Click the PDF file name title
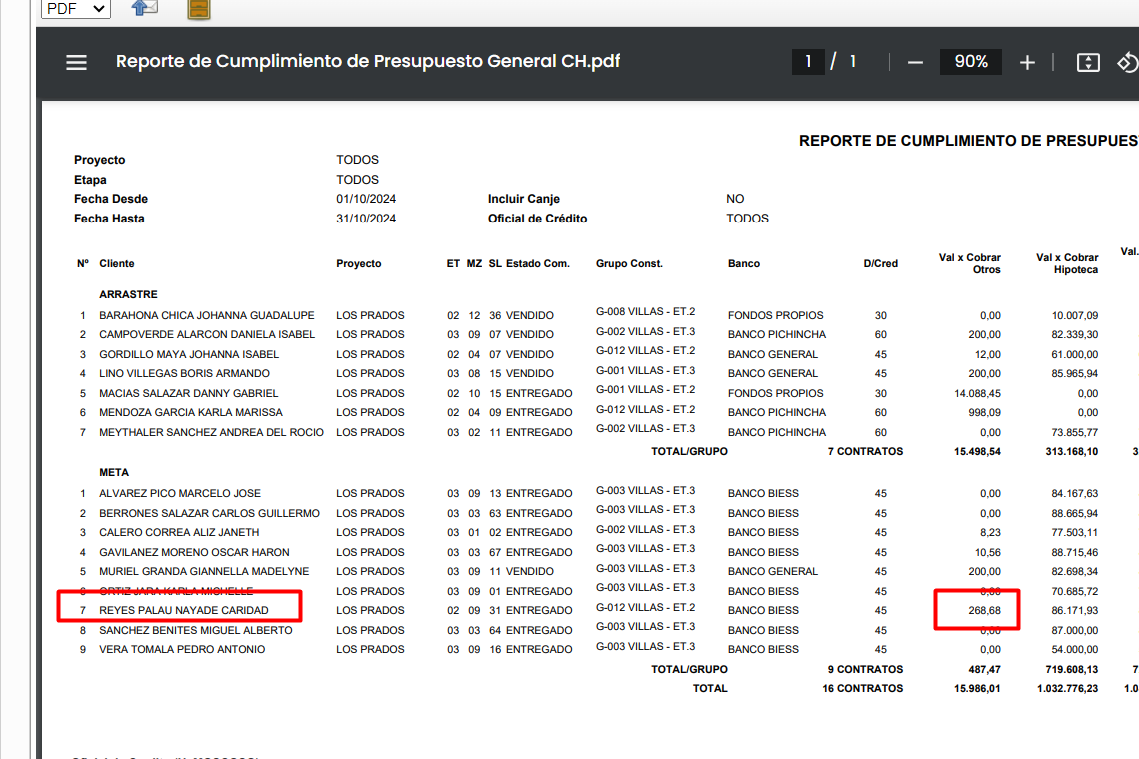Image resolution: width=1139 pixels, height=759 pixels. [x=368, y=62]
